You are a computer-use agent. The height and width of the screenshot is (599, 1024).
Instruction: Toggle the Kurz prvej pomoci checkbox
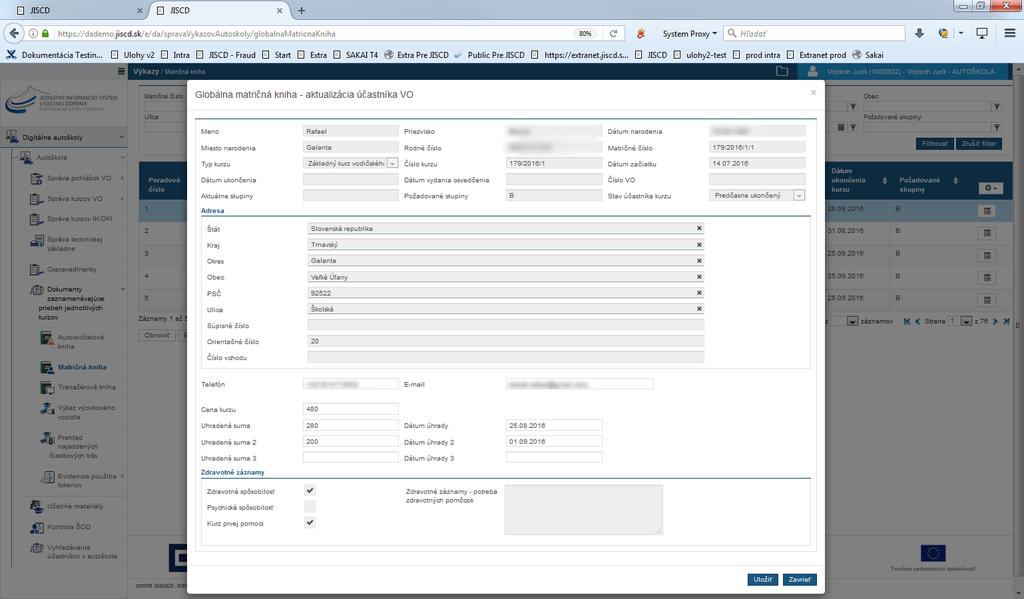310,523
